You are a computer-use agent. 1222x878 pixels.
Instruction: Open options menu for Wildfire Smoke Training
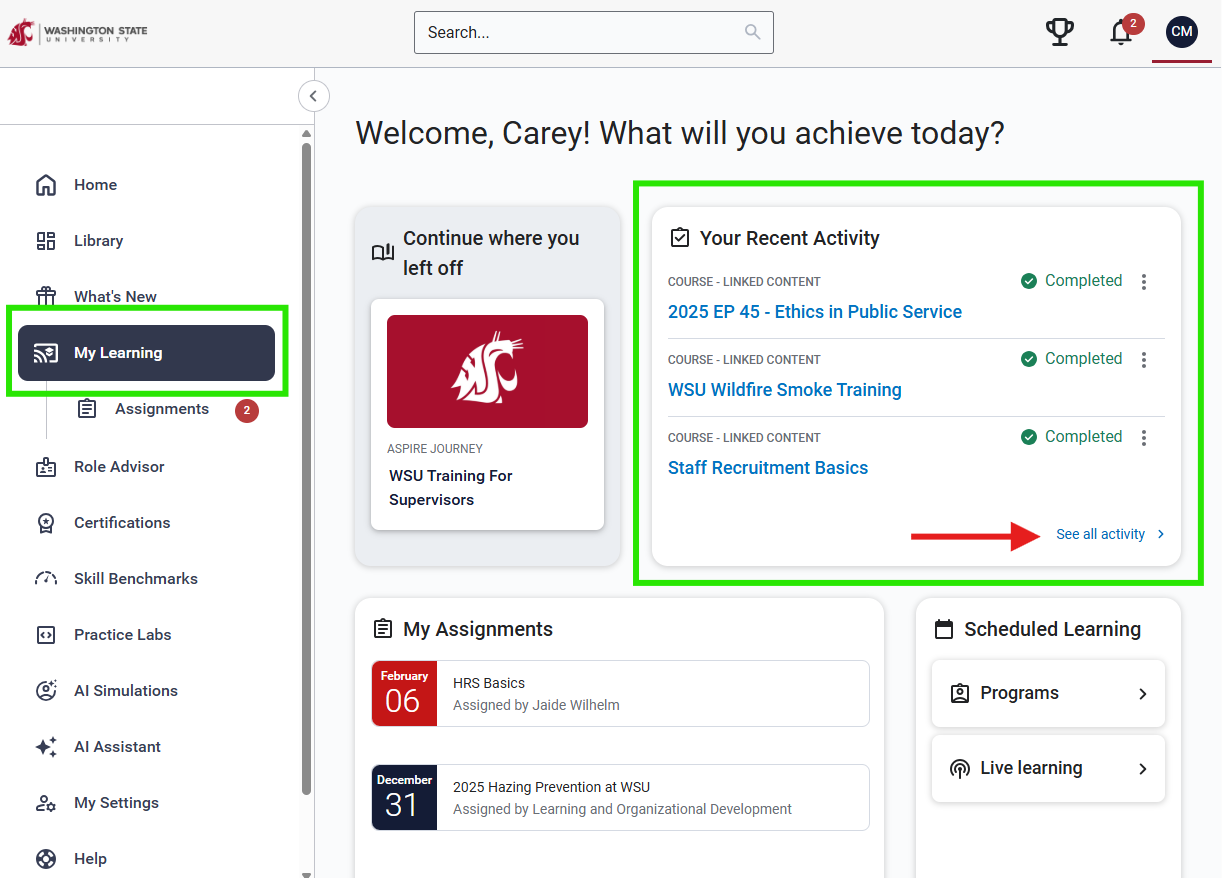(x=1144, y=360)
